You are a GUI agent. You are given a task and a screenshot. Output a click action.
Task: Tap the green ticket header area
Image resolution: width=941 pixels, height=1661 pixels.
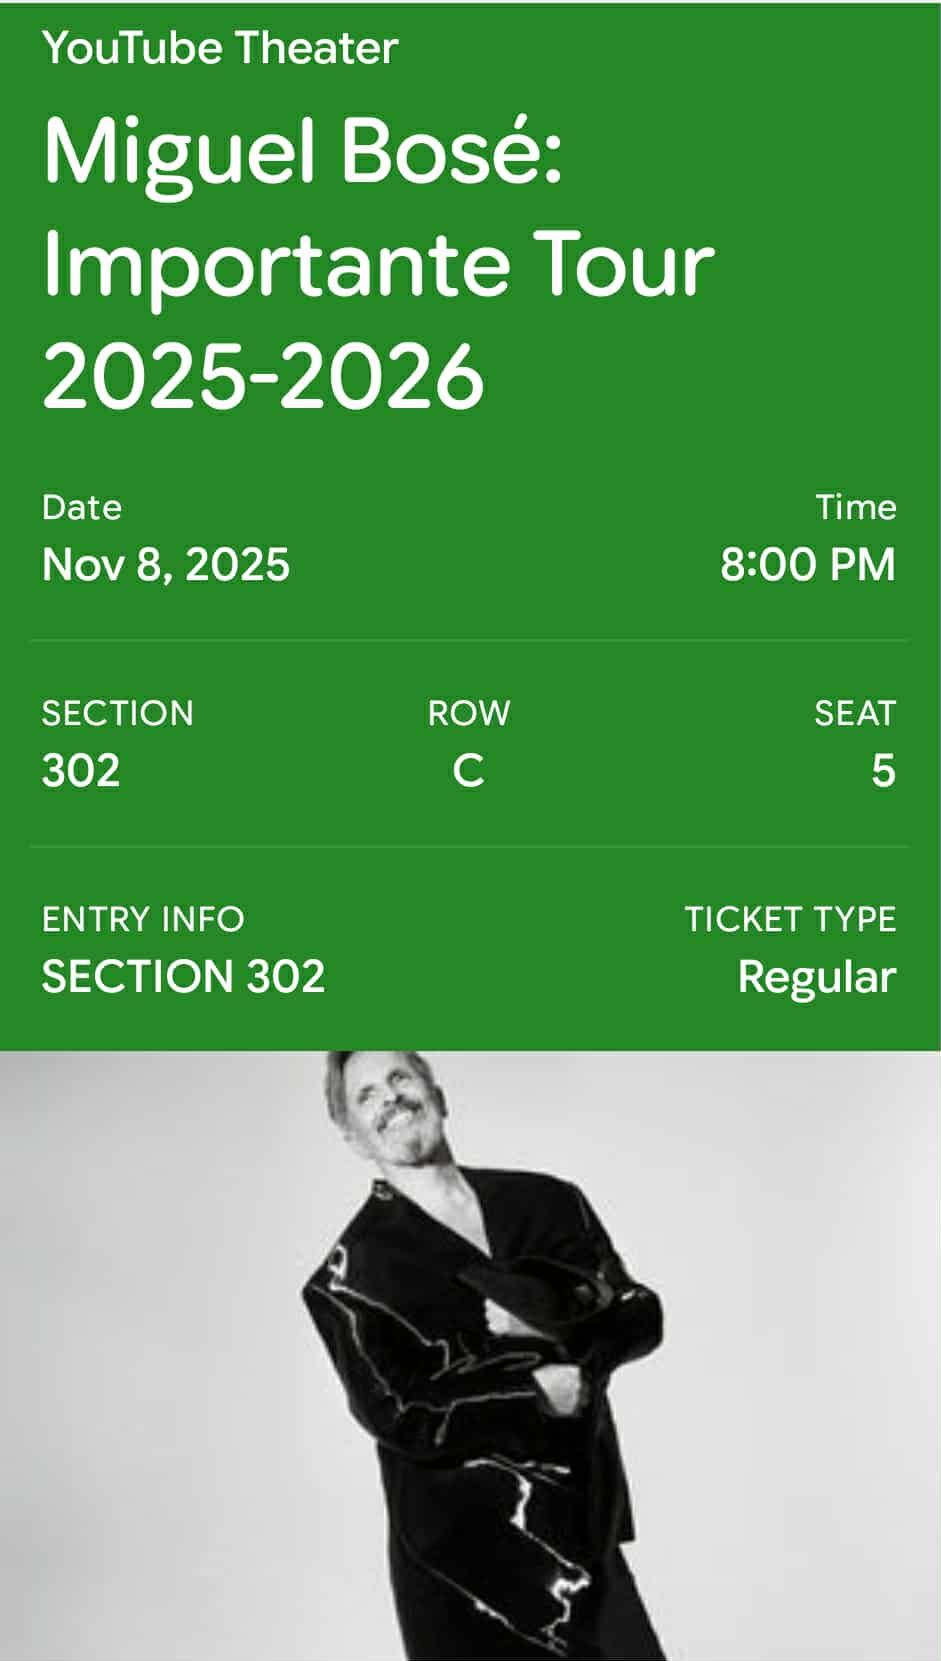[x=470, y=525]
